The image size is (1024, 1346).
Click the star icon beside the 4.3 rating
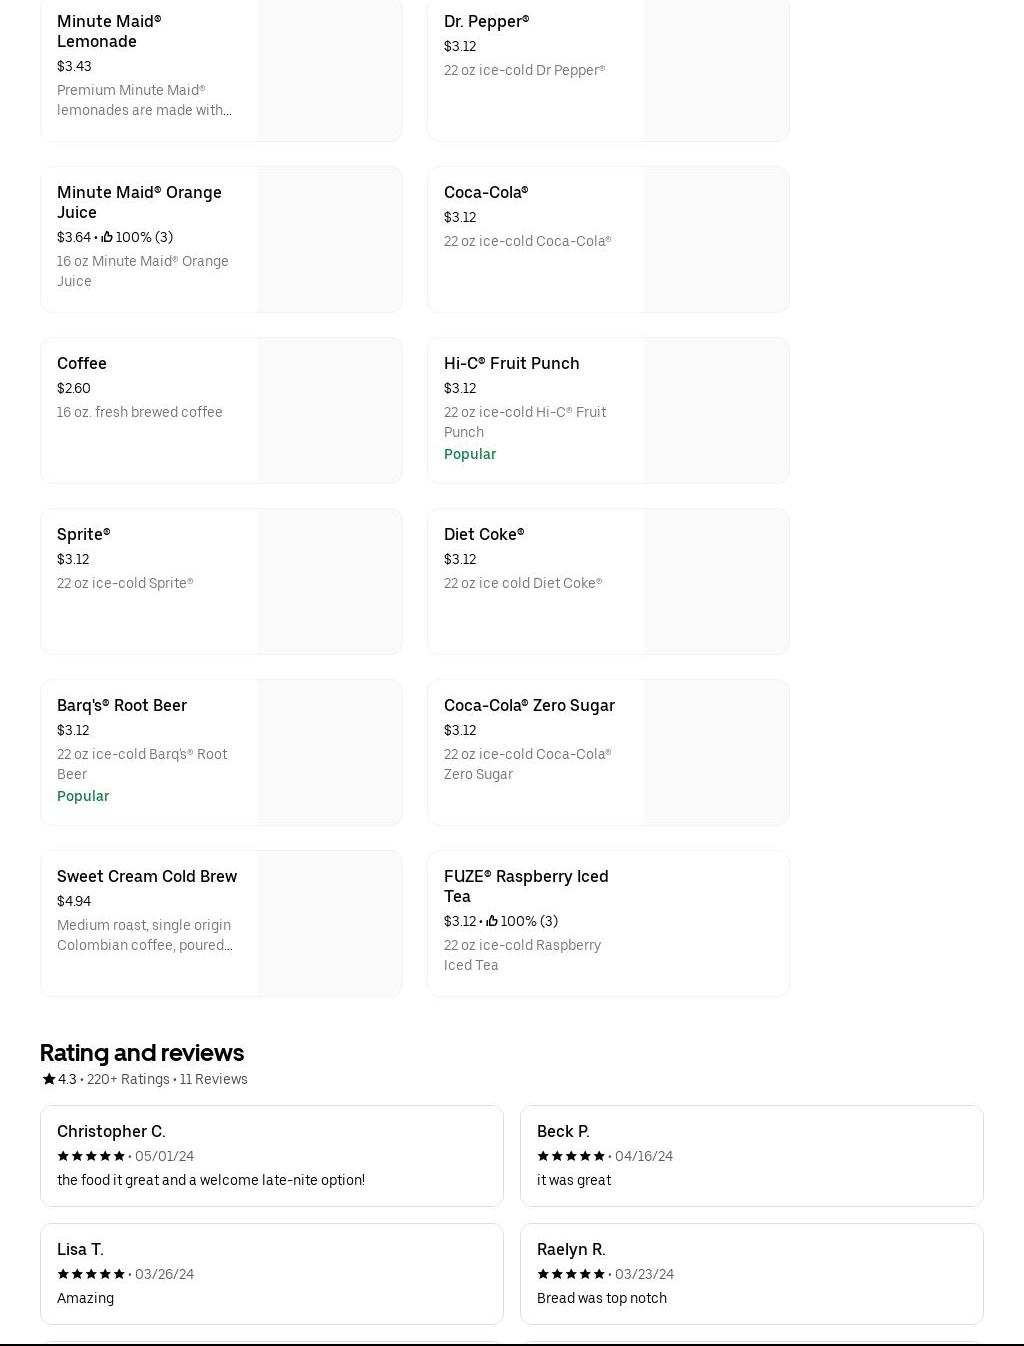click(x=49, y=1079)
